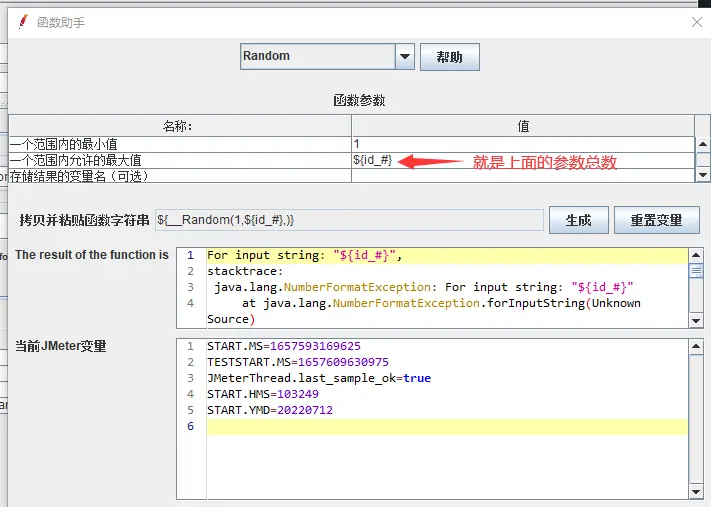Image resolution: width=711 pixels, height=507 pixels.
Task: Click the minimum value cell containing 1
Action: 522,144
